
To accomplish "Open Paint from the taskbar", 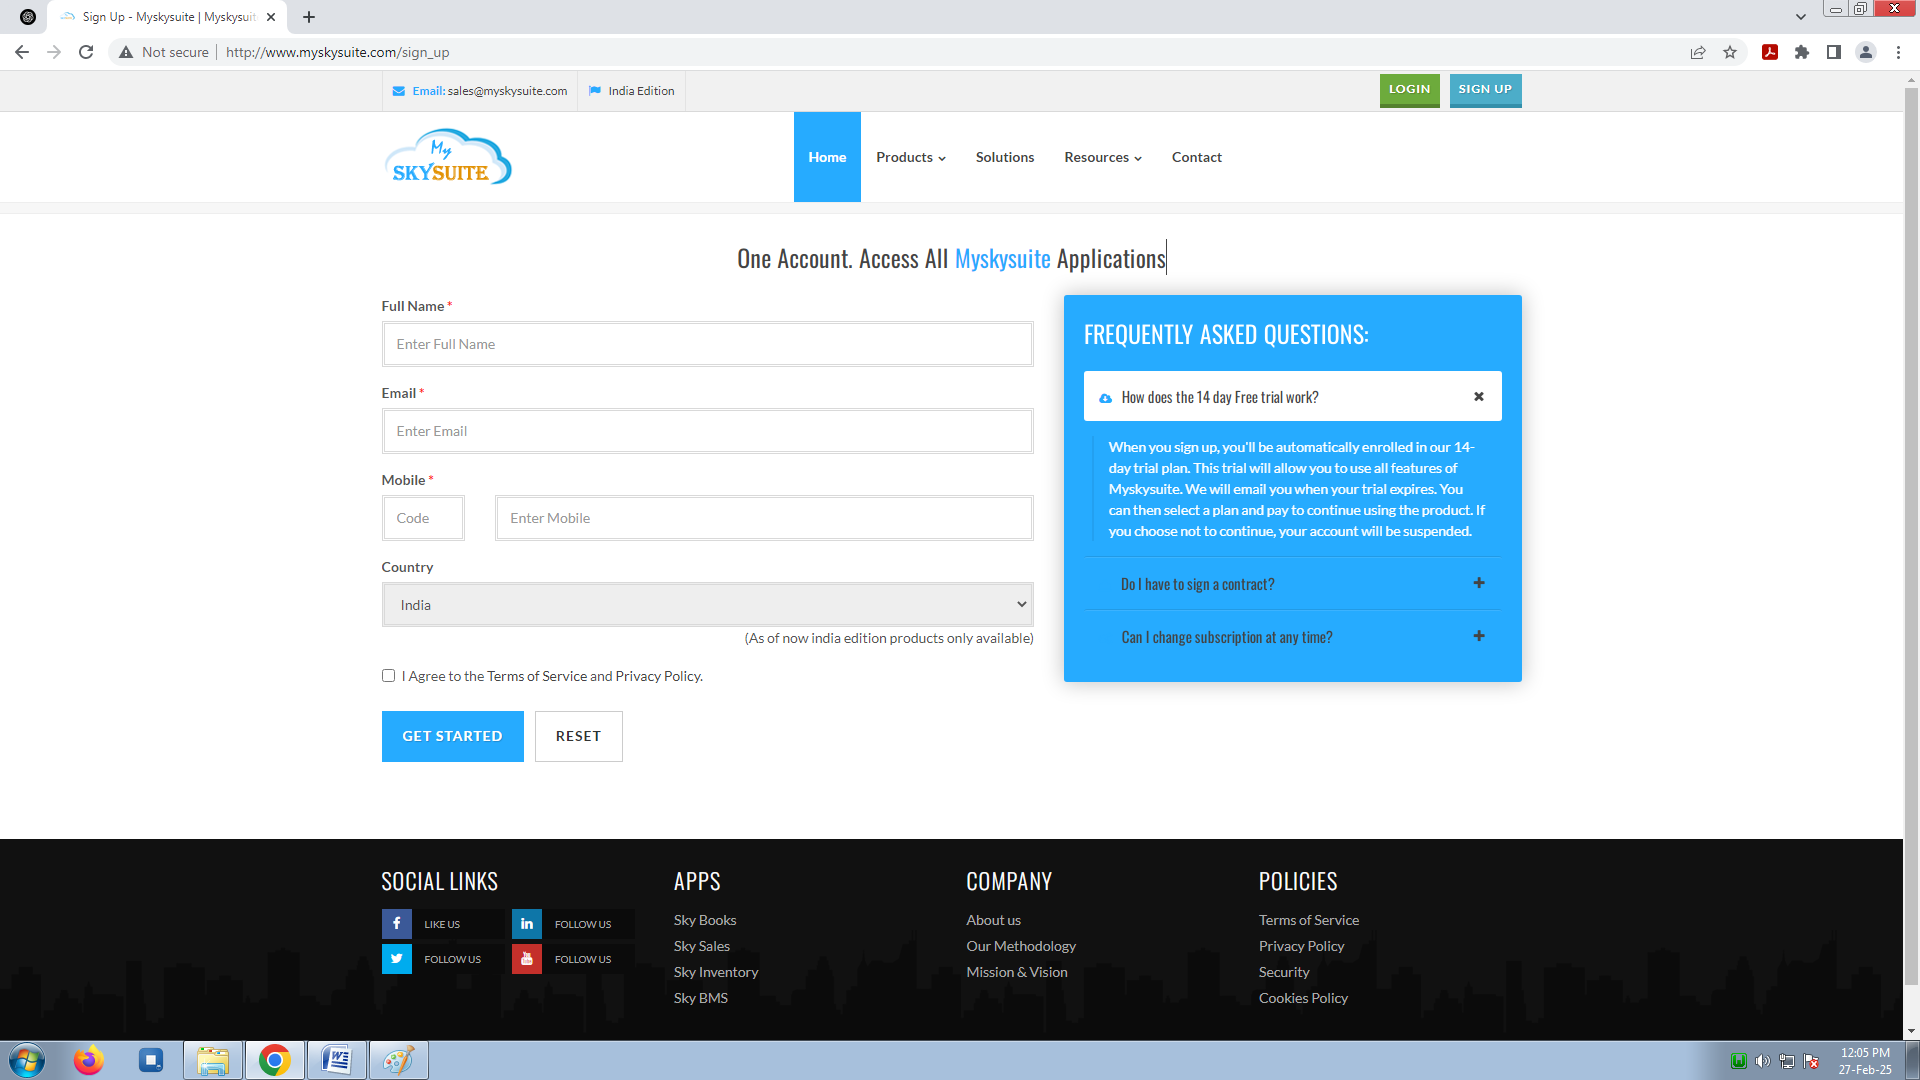I will 399,1060.
